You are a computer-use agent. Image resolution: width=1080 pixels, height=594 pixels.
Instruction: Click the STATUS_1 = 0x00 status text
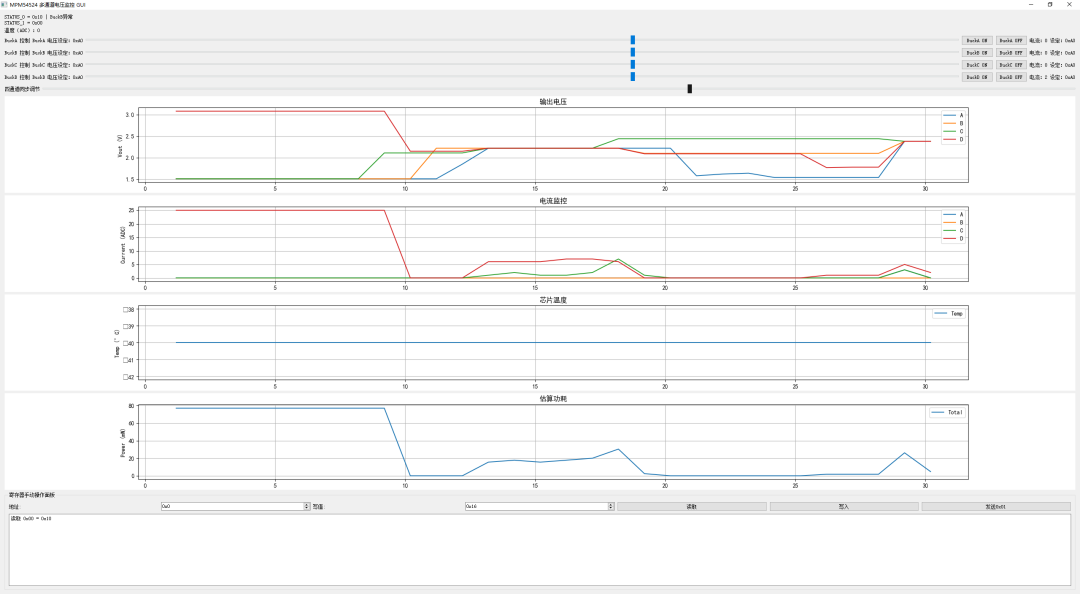[x=23, y=23]
